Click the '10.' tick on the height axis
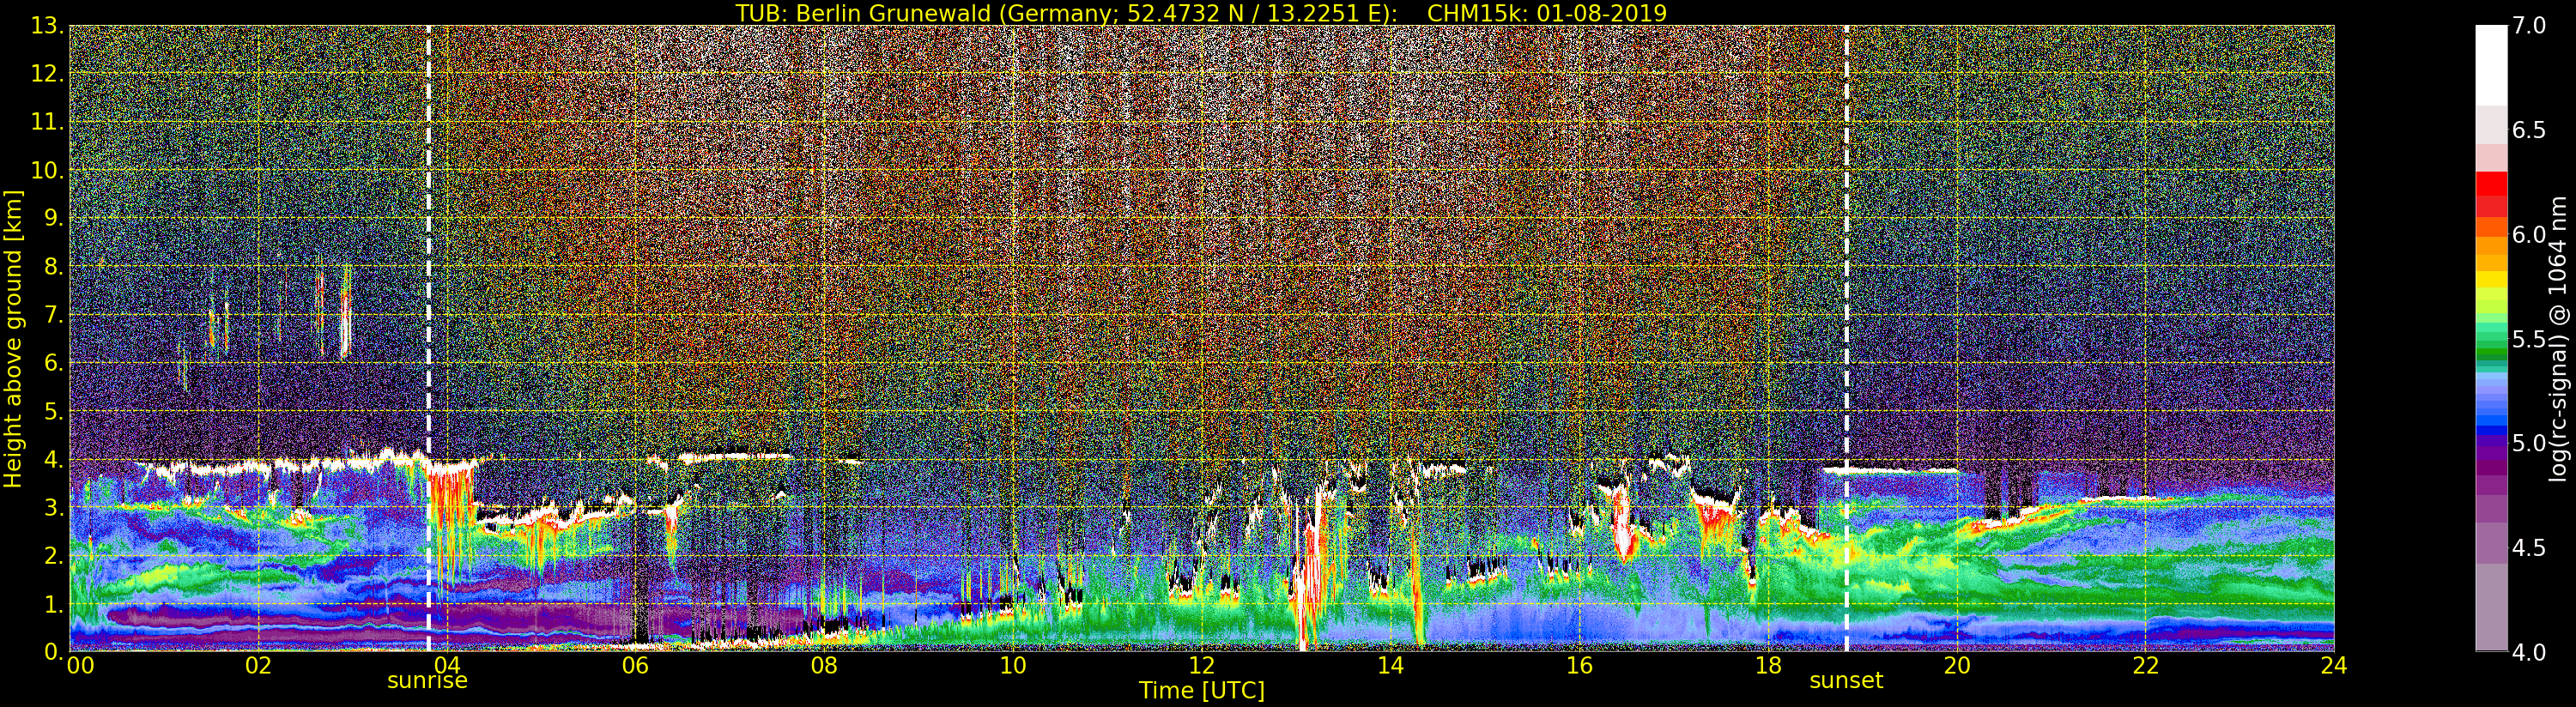Image resolution: width=2576 pixels, height=707 pixels. (x=48, y=170)
